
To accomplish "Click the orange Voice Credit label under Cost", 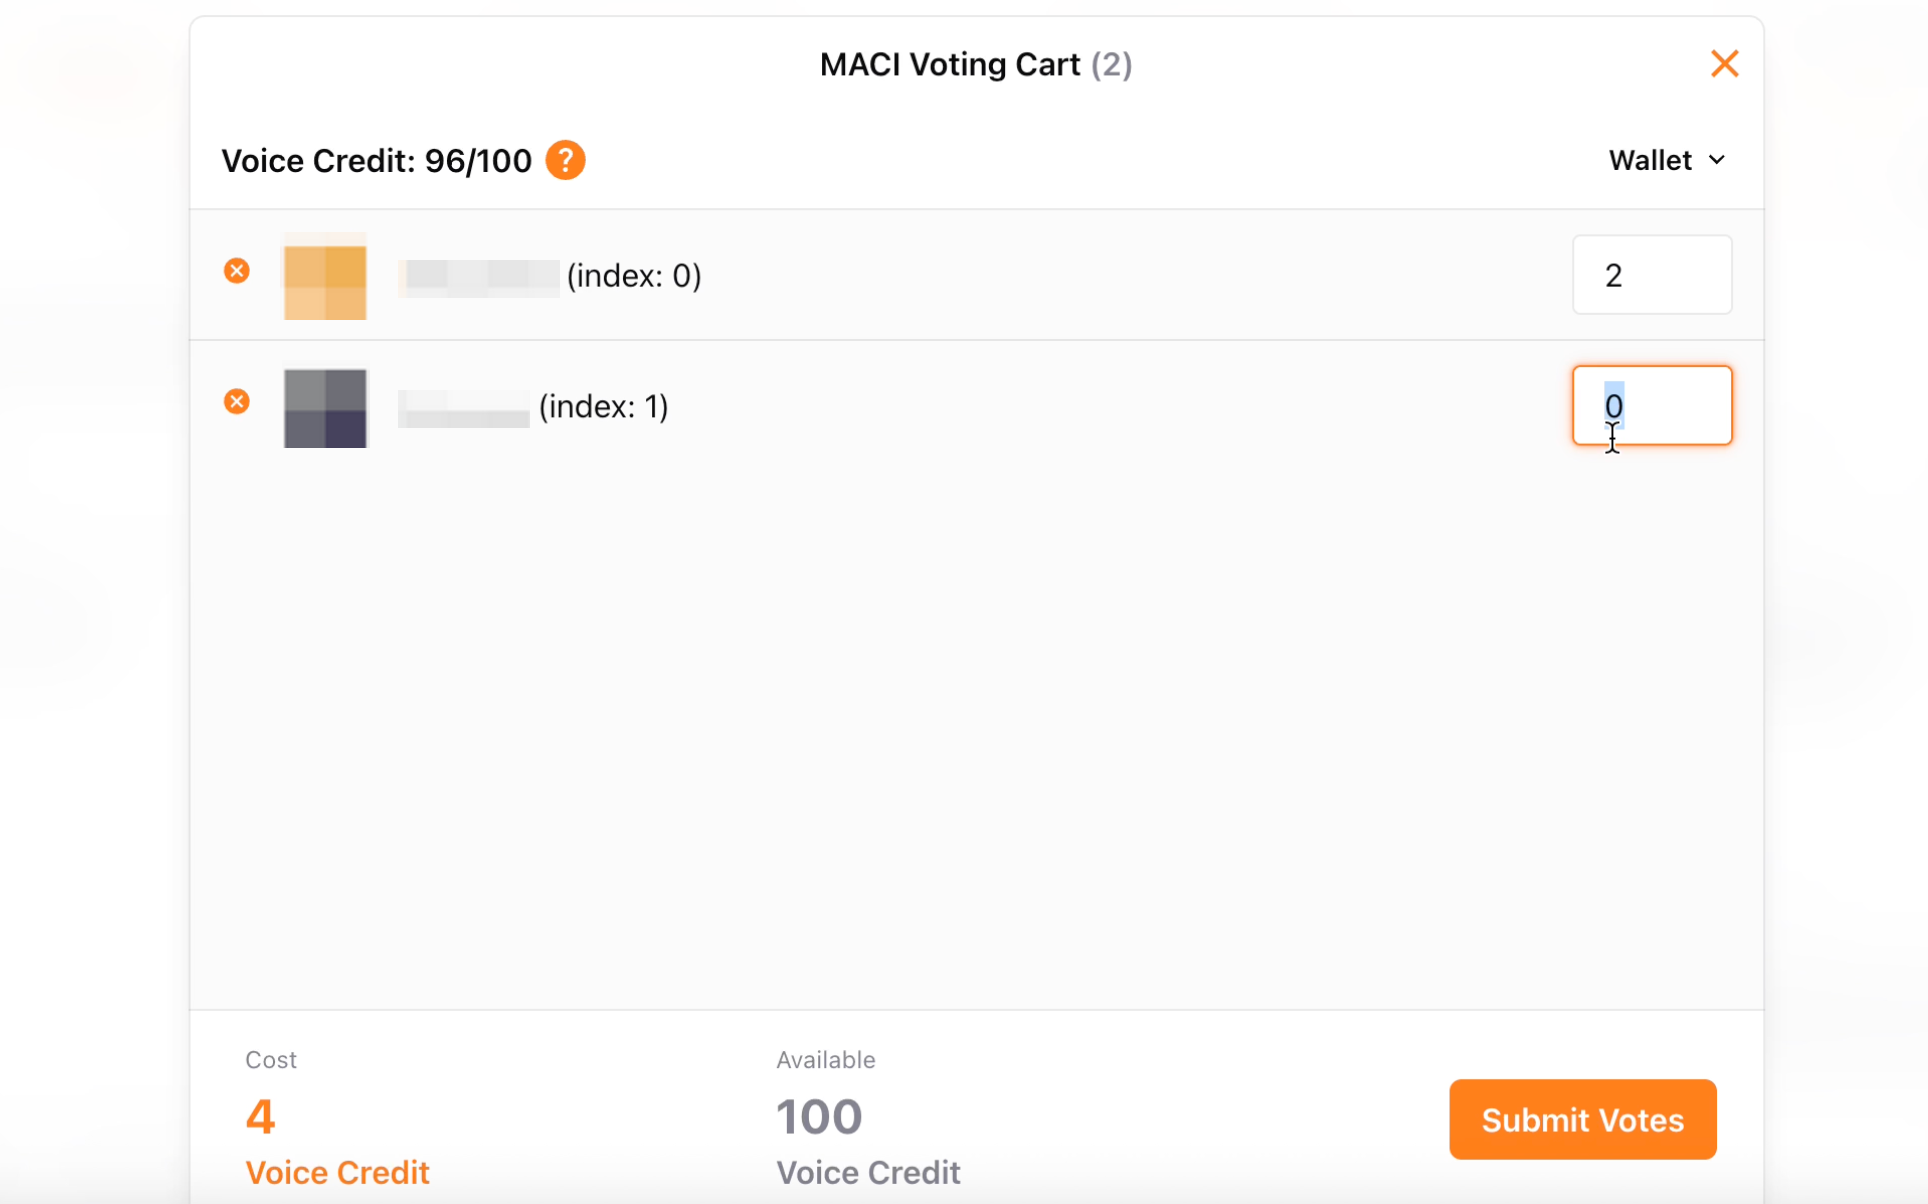I will point(337,1172).
